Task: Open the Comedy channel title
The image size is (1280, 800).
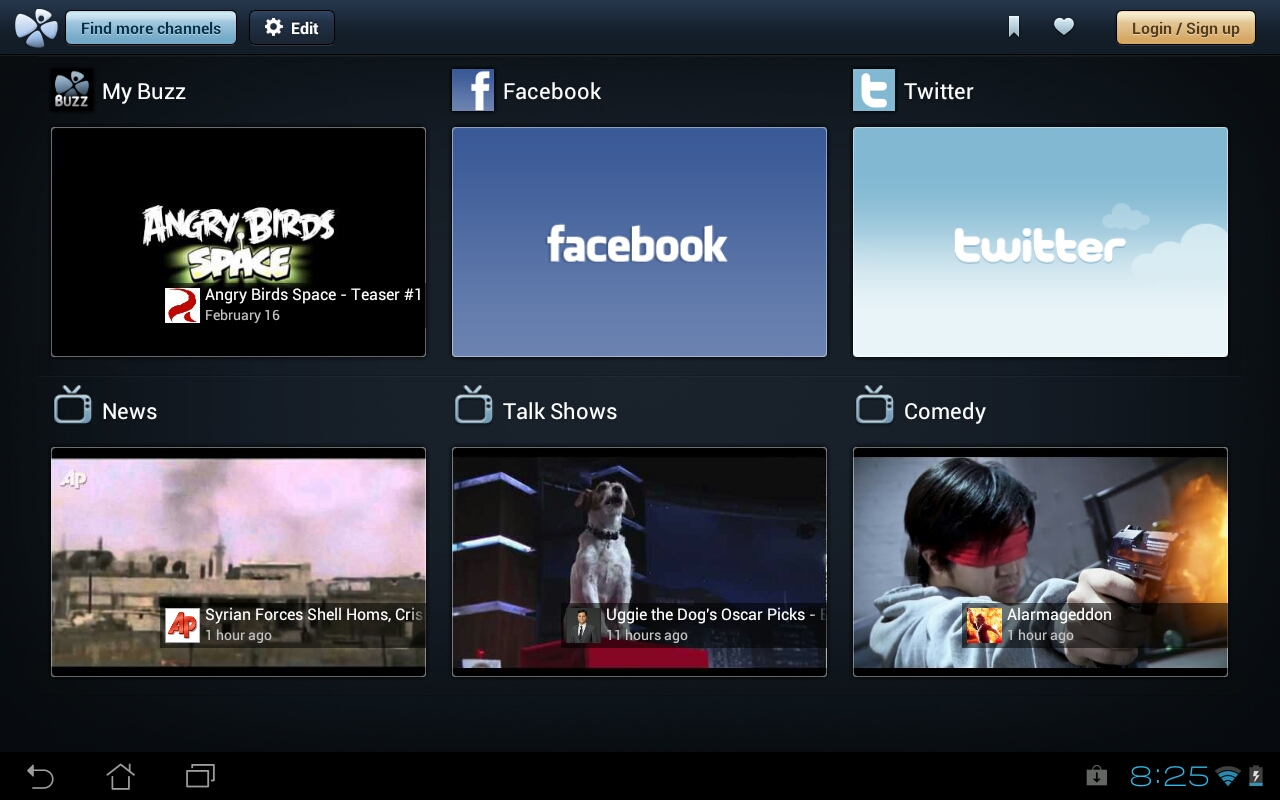Action: pos(945,411)
